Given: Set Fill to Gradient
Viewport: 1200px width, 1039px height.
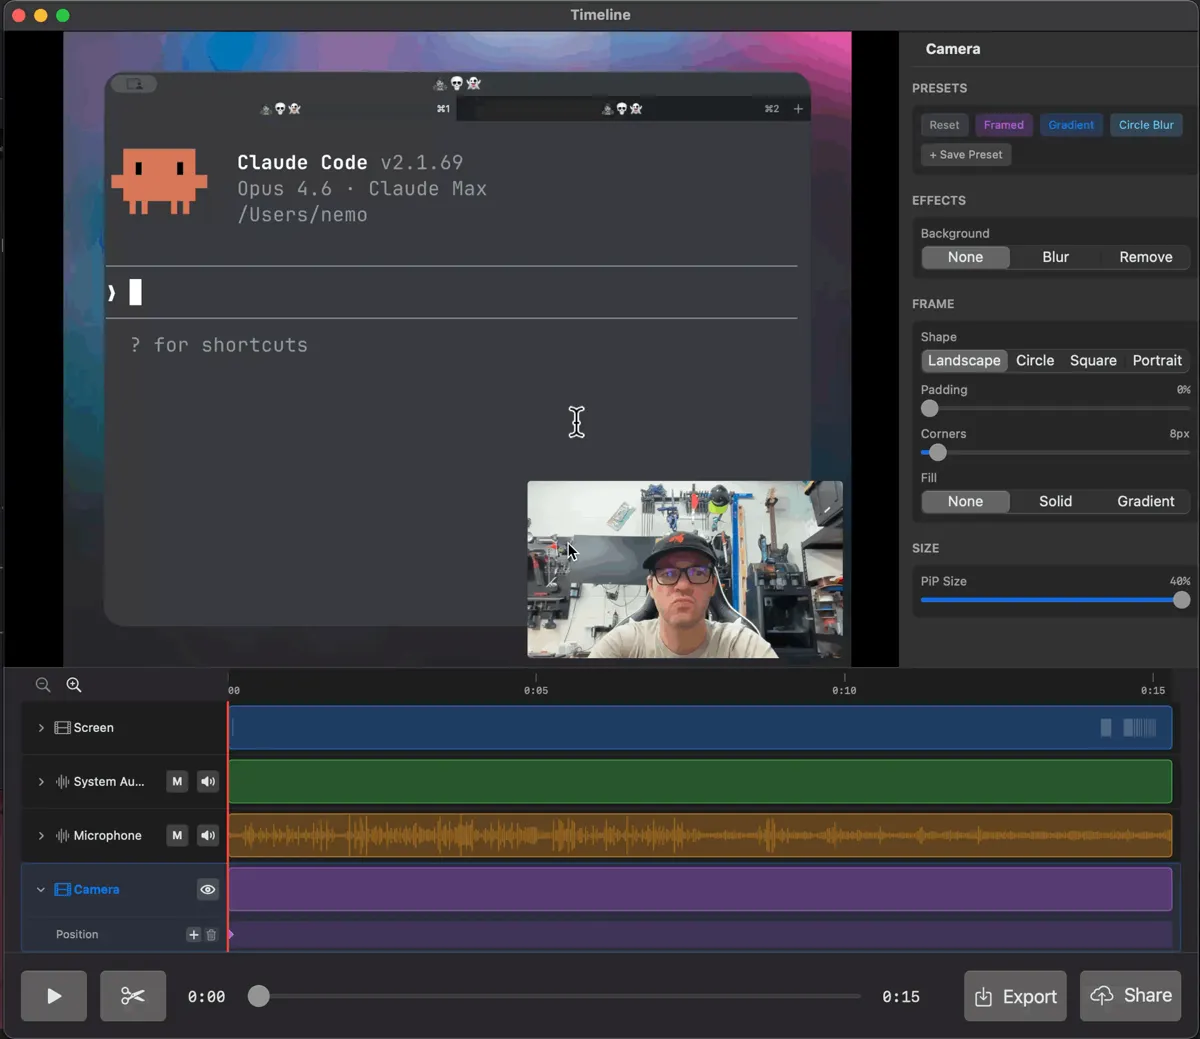Looking at the screenshot, I should tap(1146, 502).
